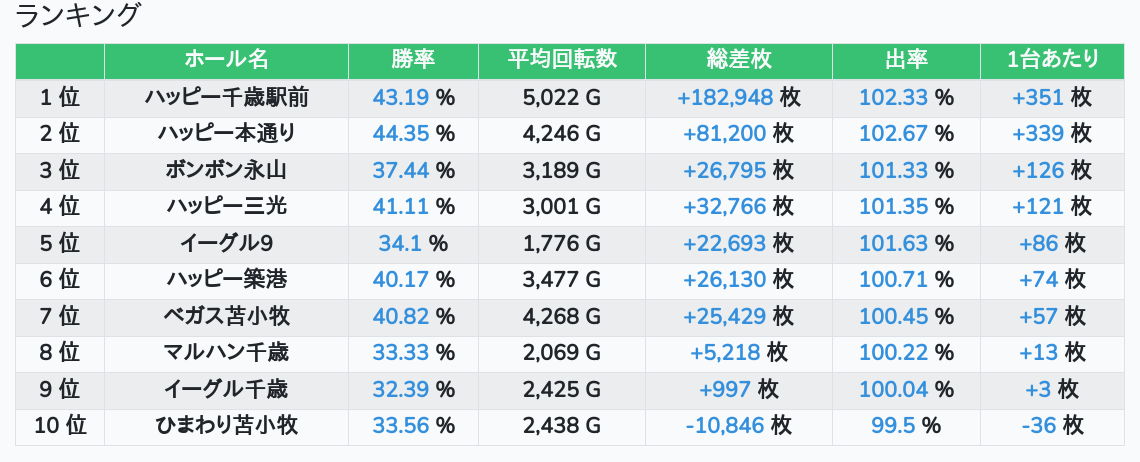
Task: Sort by the 勝率 column header
Action: coord(413,60)
